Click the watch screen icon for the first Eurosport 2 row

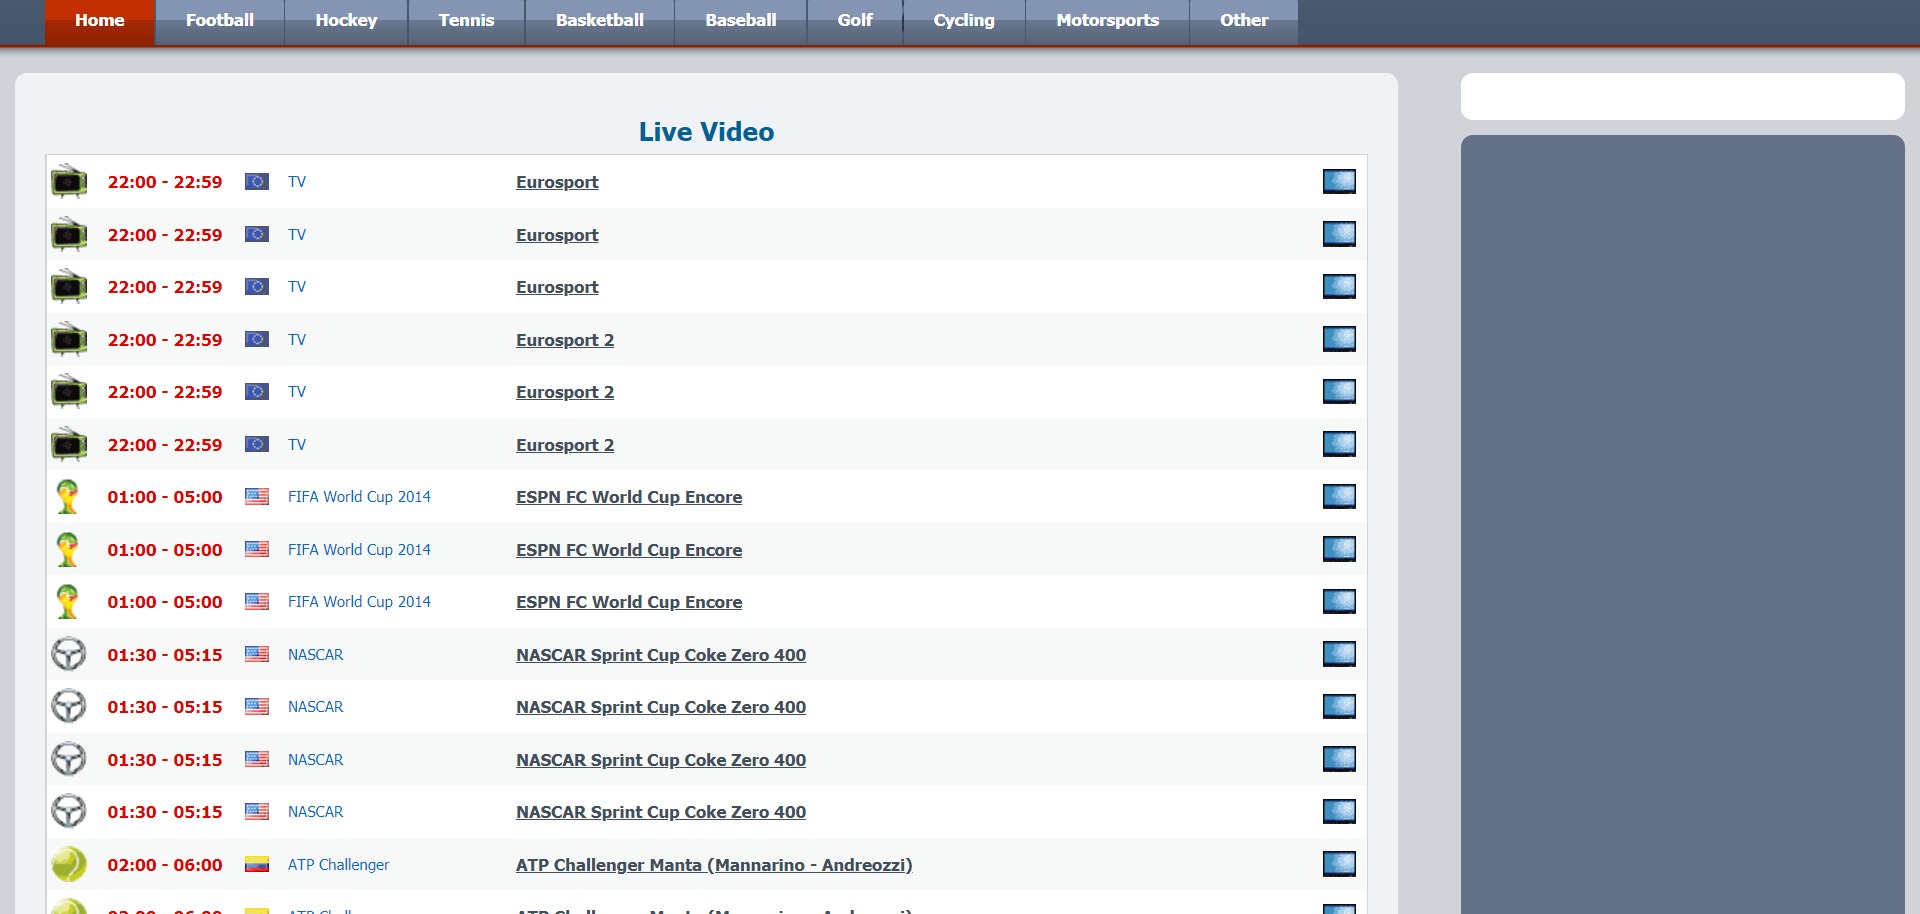1339,339
